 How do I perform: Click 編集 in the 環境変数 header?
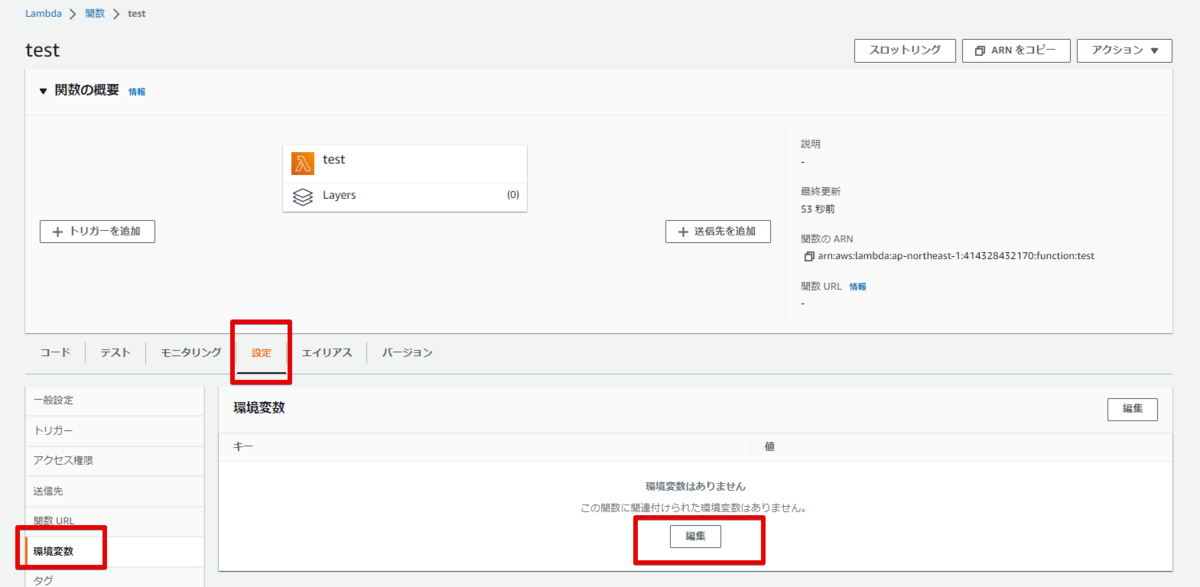tap(1131, 409)
